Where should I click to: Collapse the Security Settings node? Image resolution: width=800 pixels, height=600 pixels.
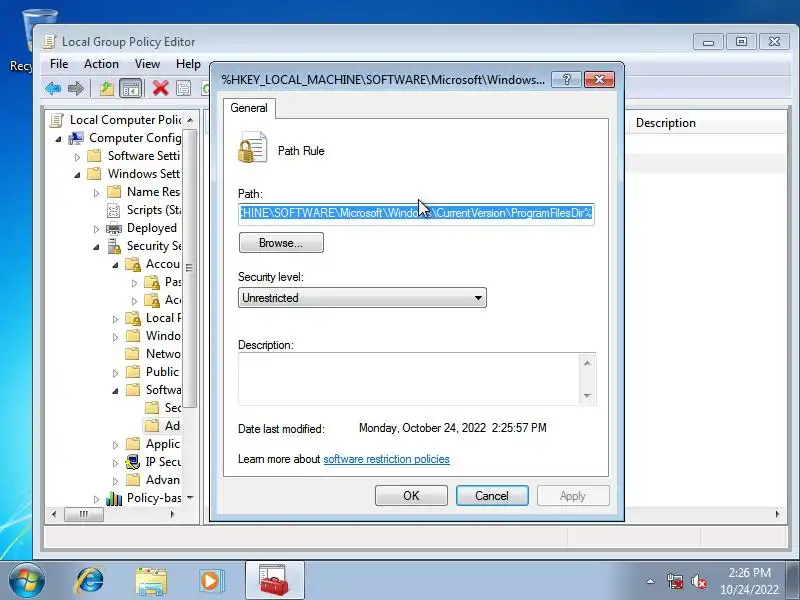96,247
